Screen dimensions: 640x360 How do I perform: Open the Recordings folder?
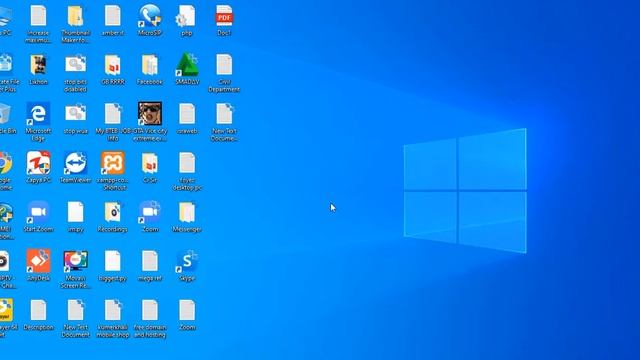(113, 216)
